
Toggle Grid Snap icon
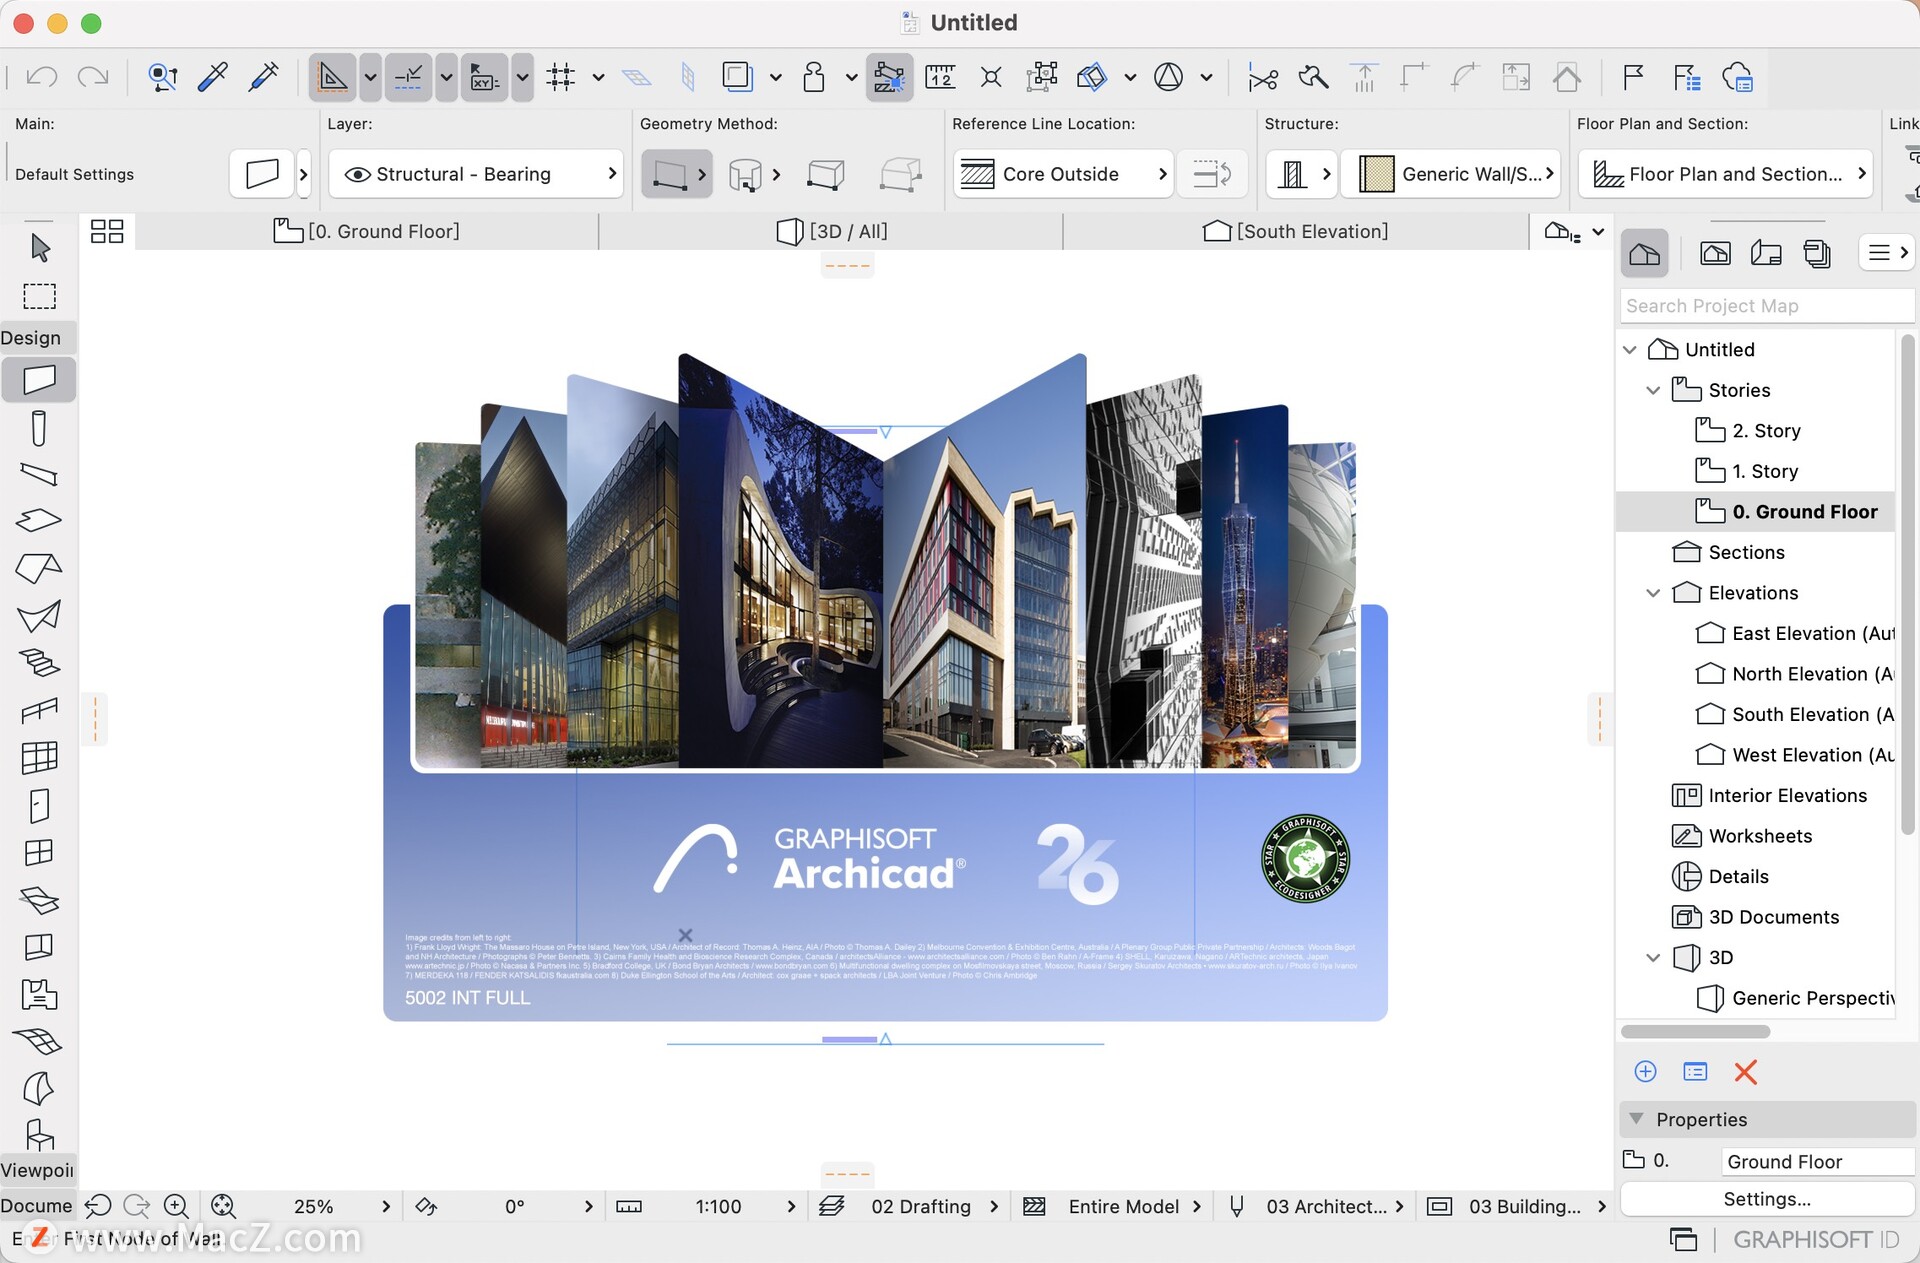coord(561,77)
